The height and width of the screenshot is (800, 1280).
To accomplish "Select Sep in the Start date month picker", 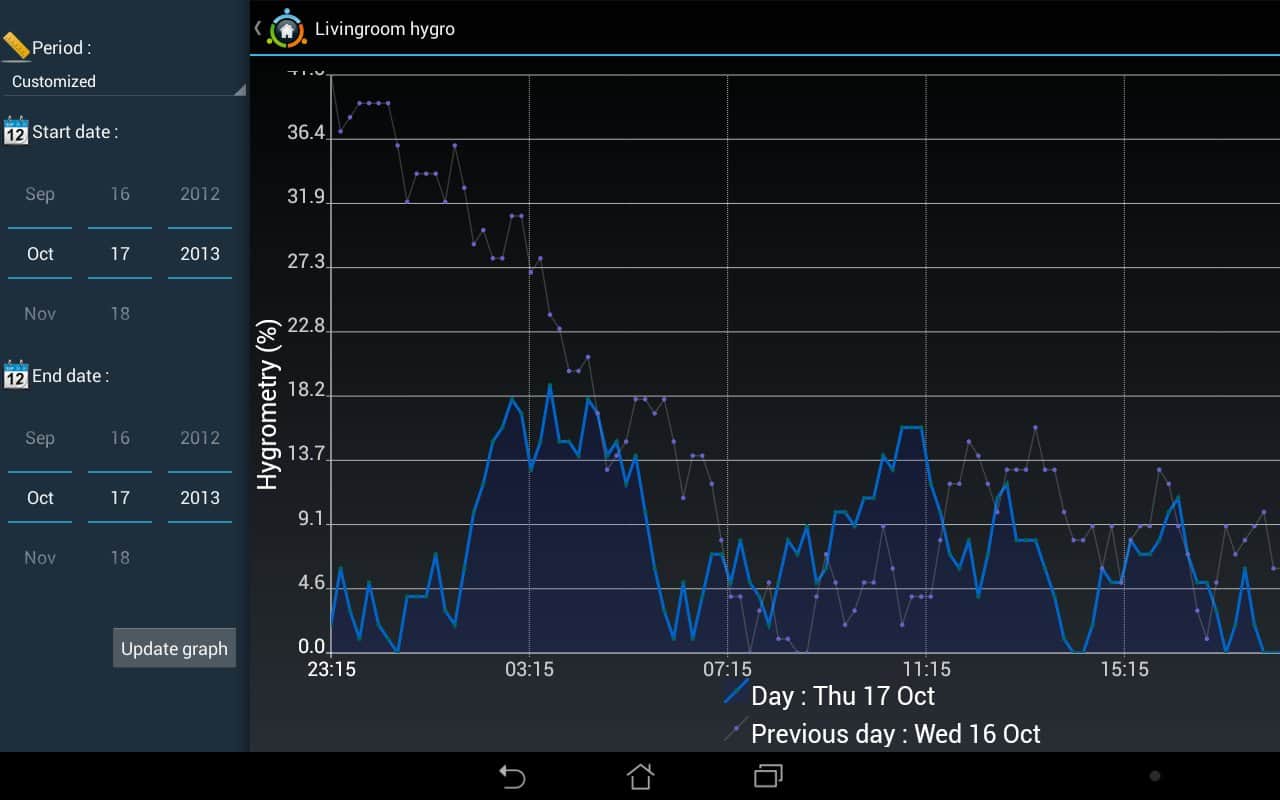I will (x=40, y=194).
